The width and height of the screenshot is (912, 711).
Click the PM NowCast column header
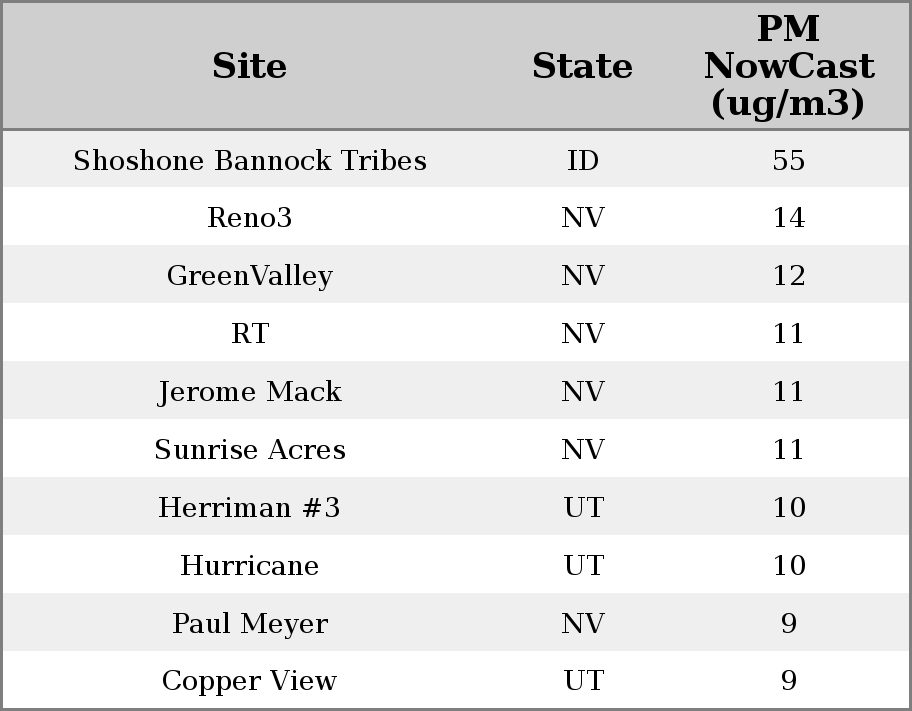788,66
